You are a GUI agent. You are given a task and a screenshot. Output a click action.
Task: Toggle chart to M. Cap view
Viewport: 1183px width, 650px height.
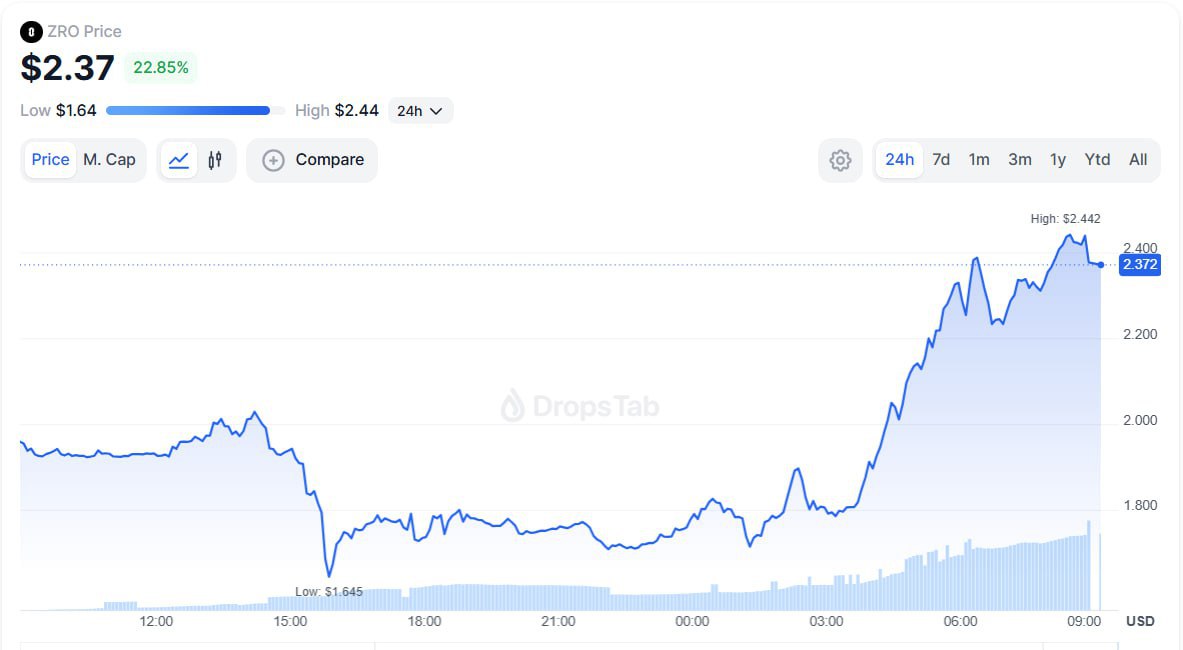(109, 160)
